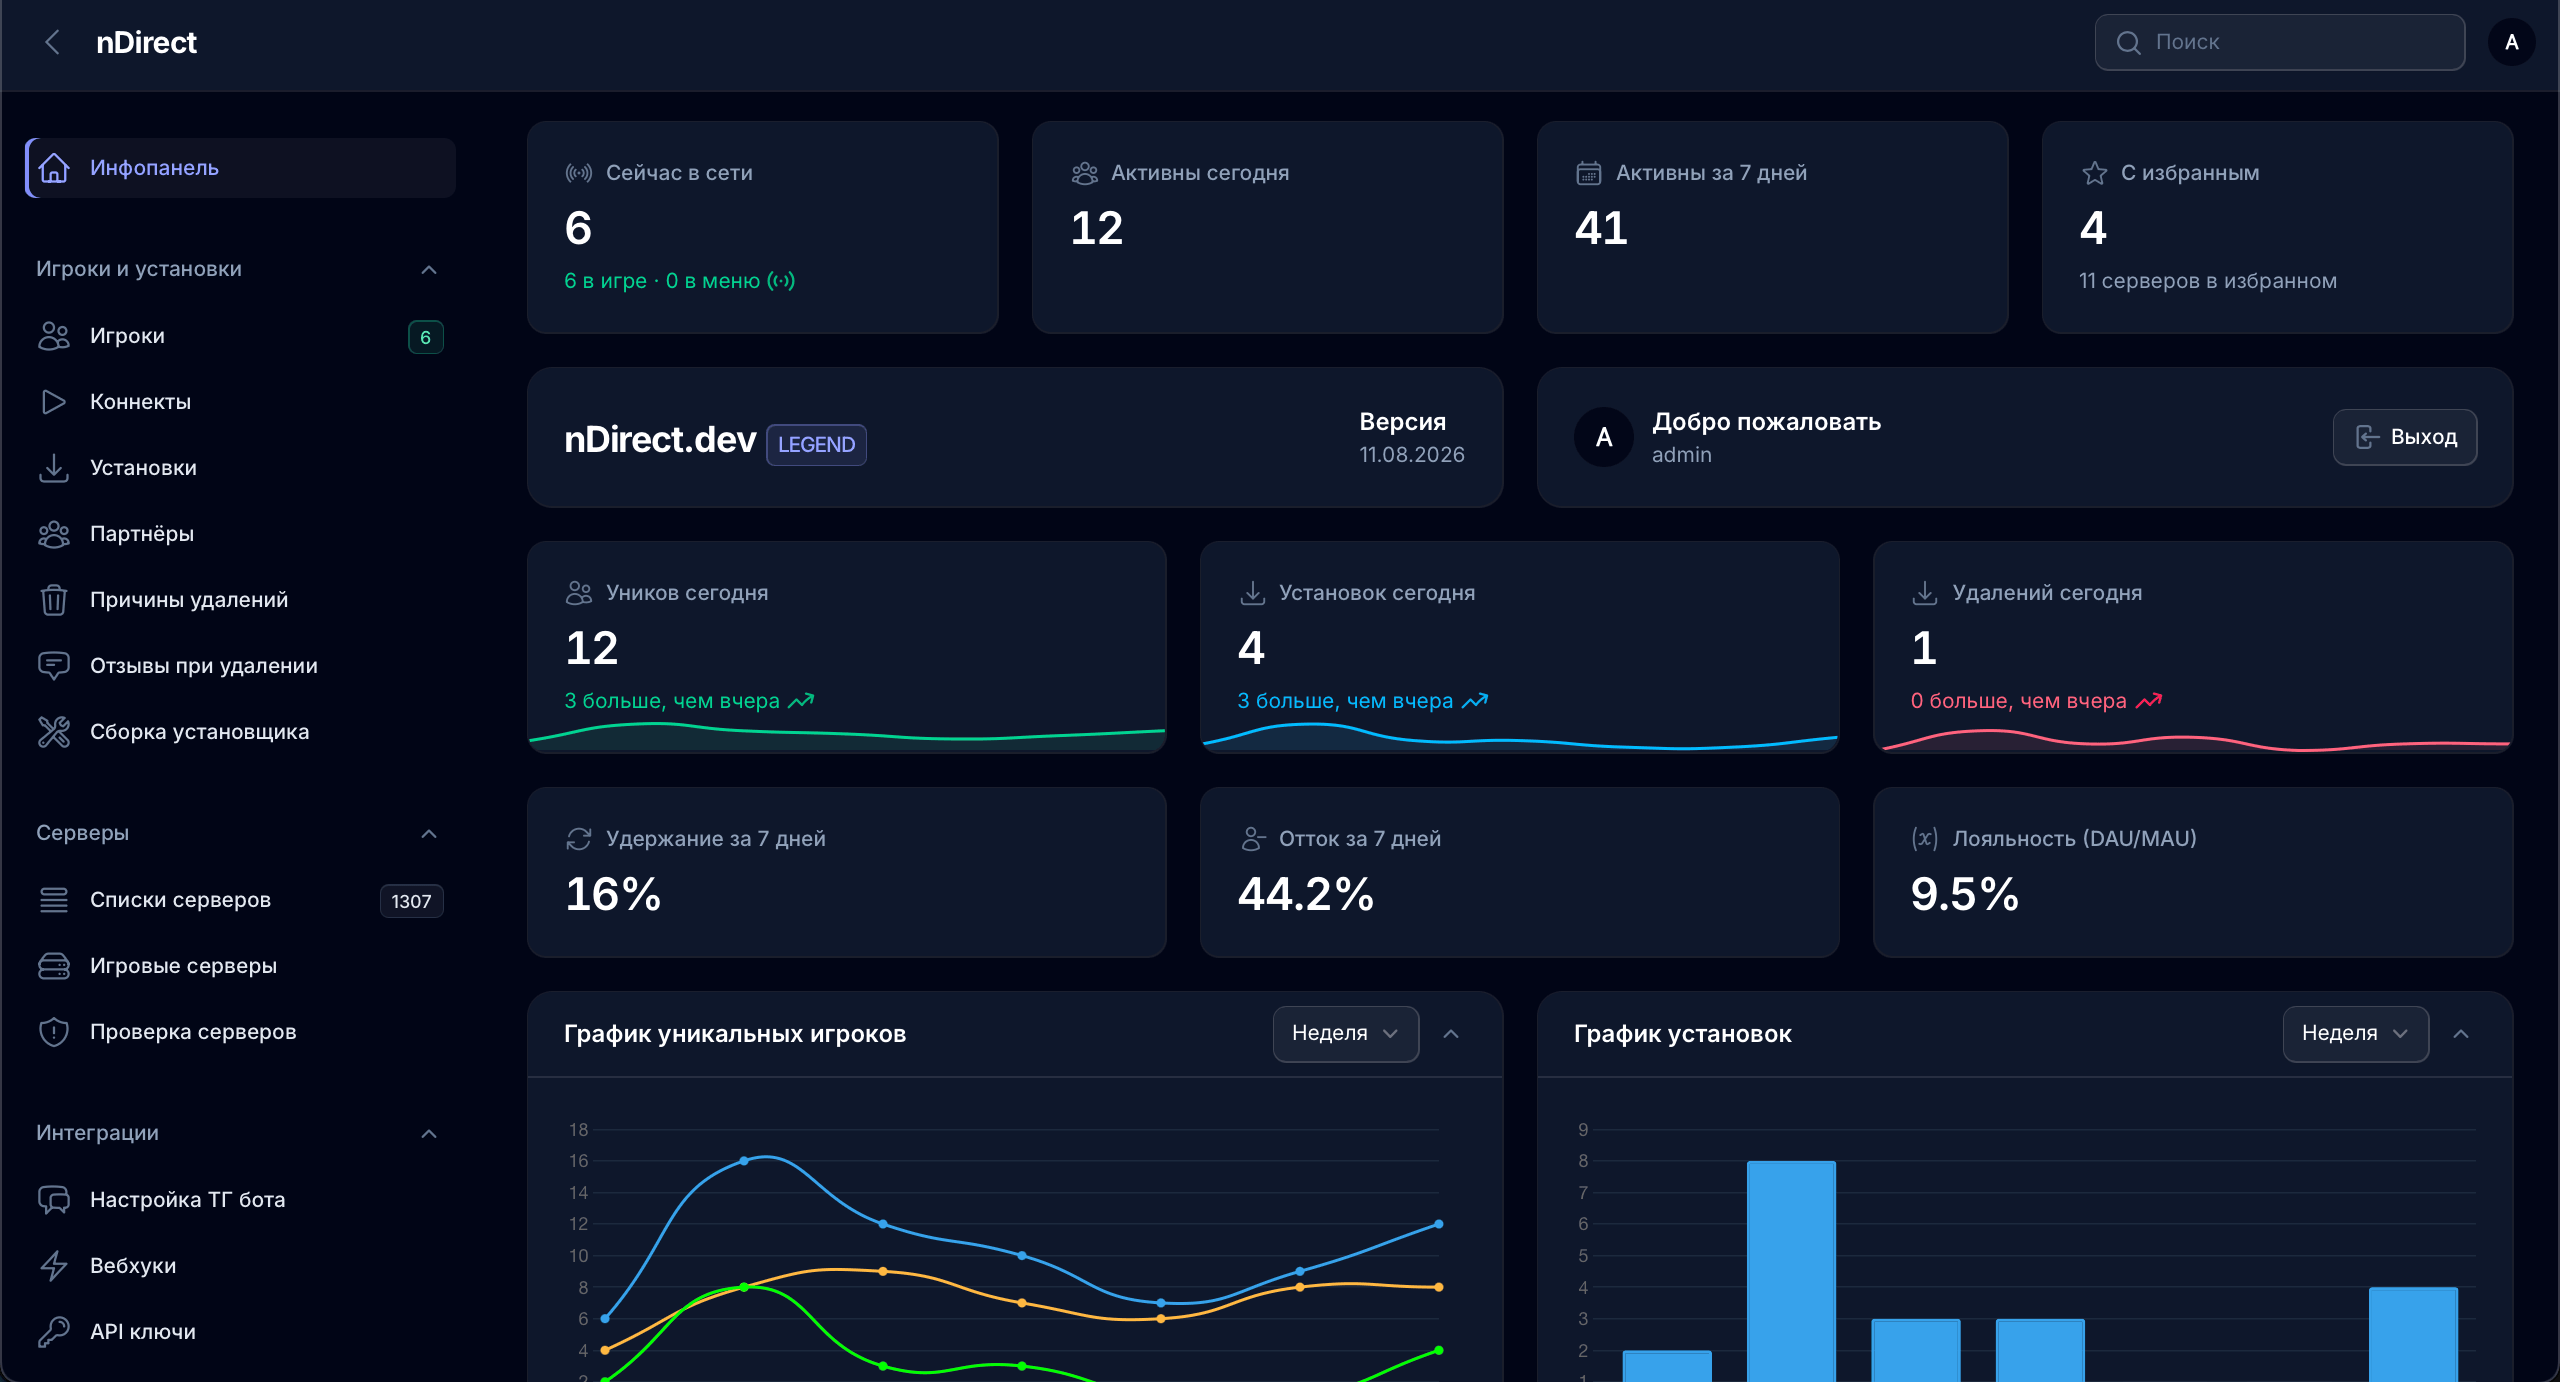Click the Вебхуки lightning icon

click(54, 1266)
